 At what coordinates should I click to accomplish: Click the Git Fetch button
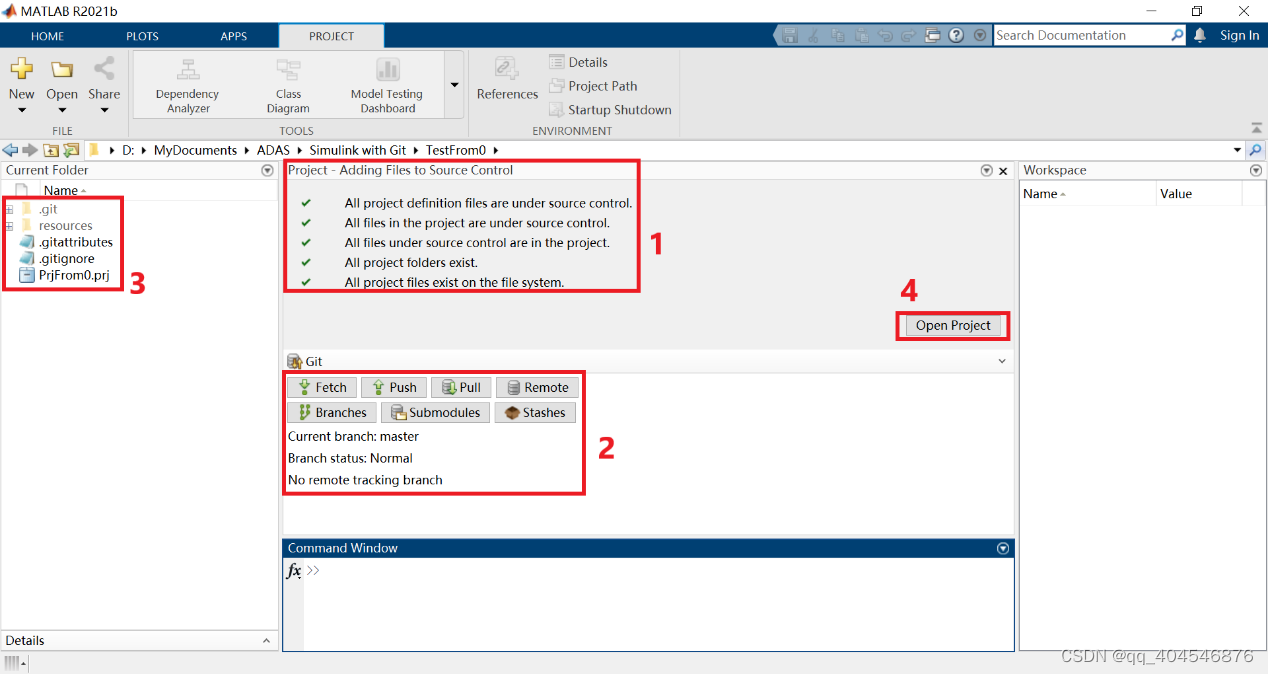tap(322, 387)
